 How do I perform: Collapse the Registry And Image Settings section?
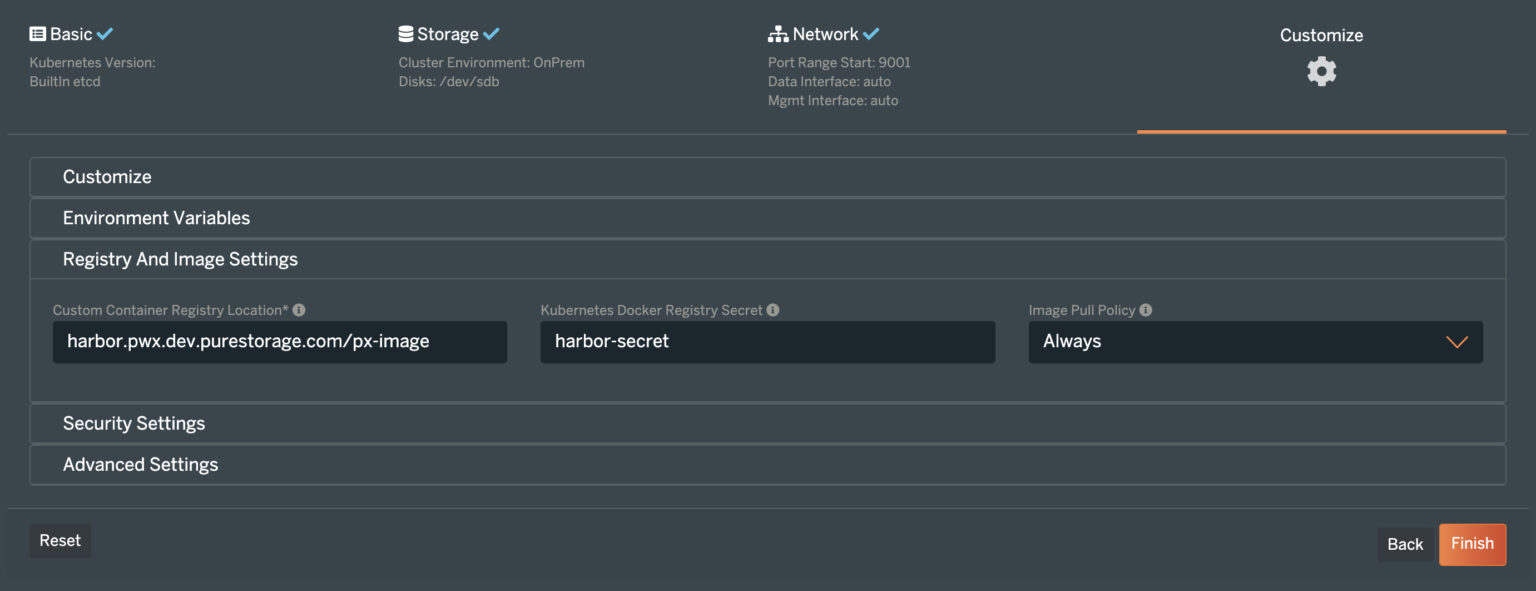coord(767,259)
